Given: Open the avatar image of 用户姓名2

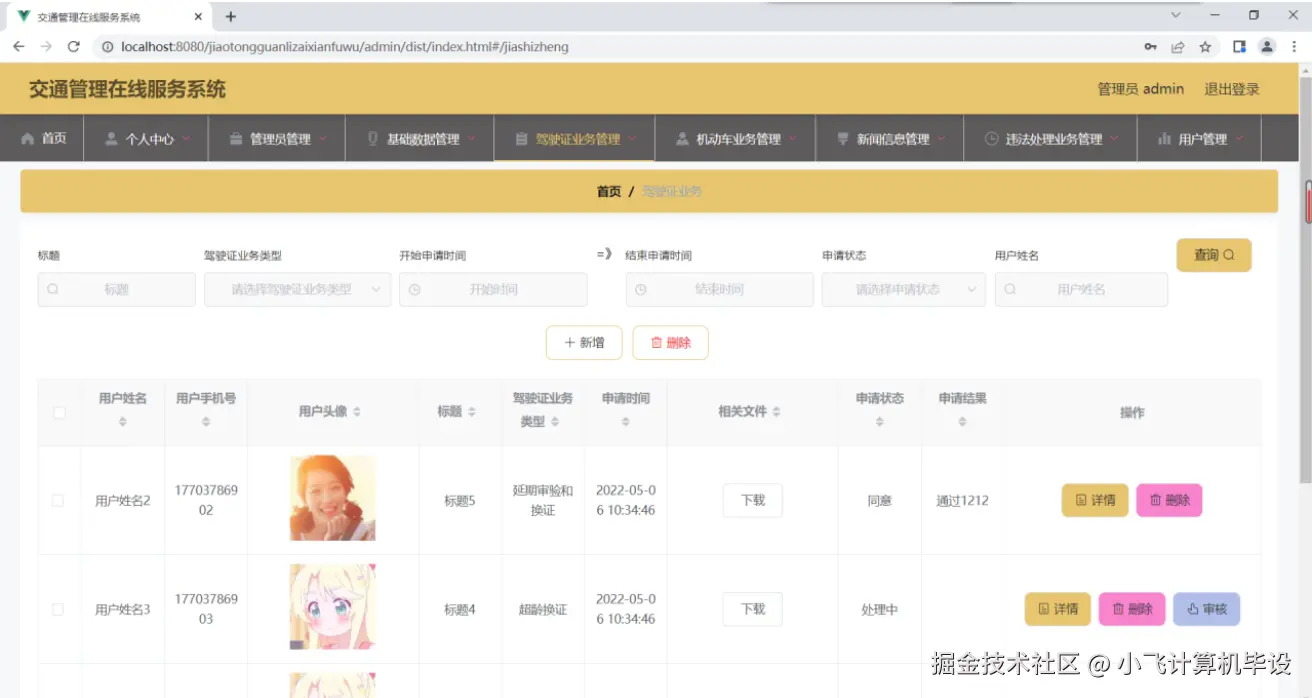Looking at the screenshot, I should tap(333, 498).
